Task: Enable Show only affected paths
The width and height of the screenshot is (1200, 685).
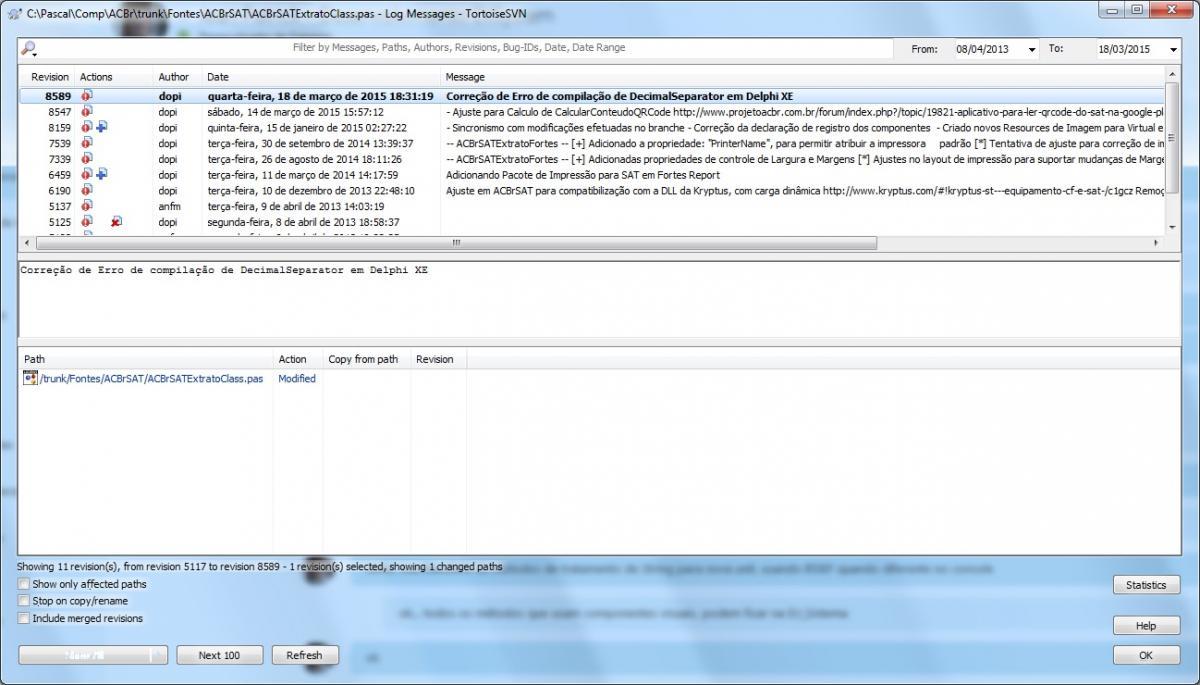Action: 23,584
